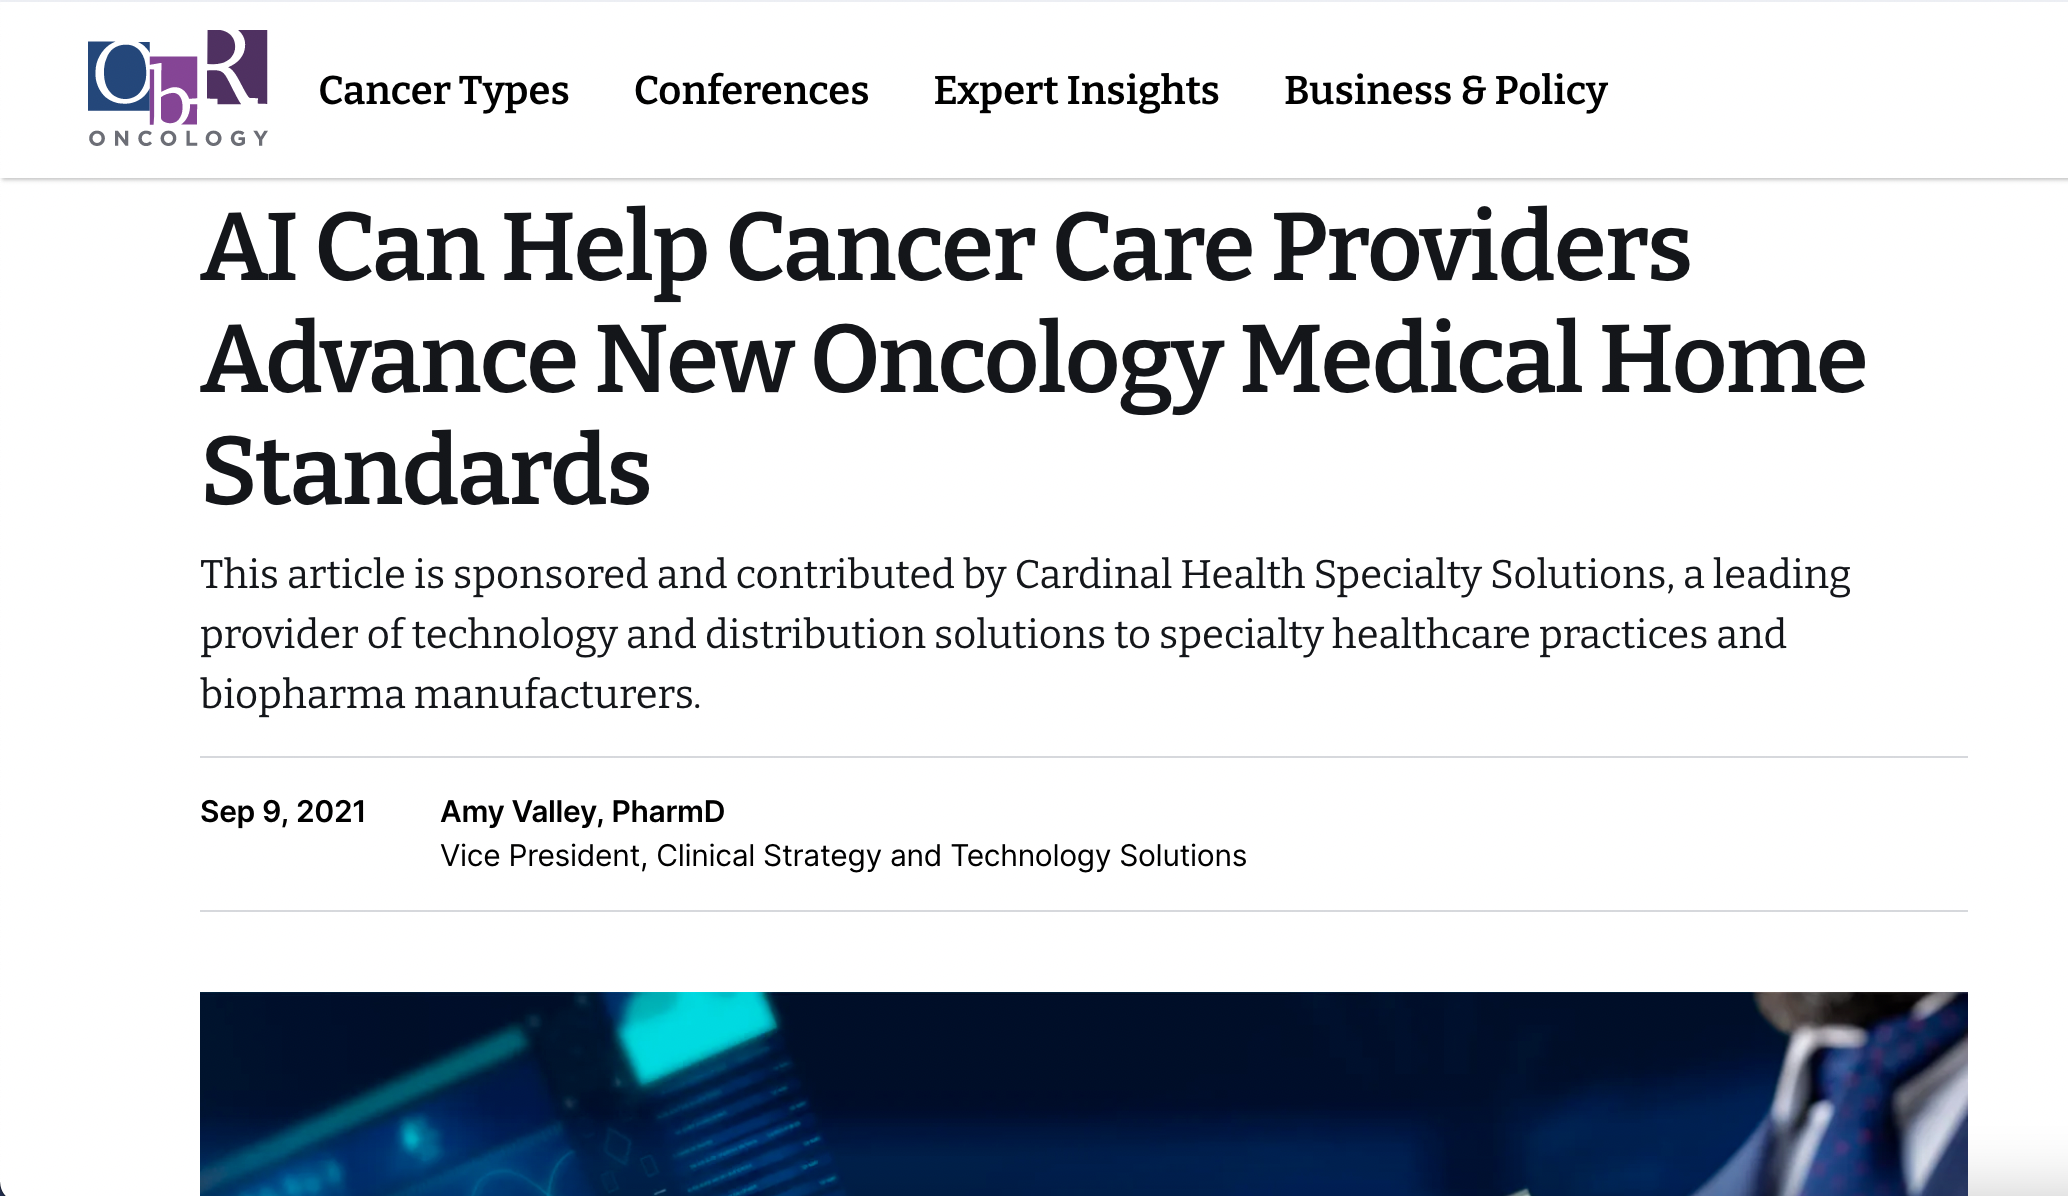The height and width of the screenshot is (1196, 2068).
Task: Expand the Business & Policy dropdown
Action: click(1445, 91)
